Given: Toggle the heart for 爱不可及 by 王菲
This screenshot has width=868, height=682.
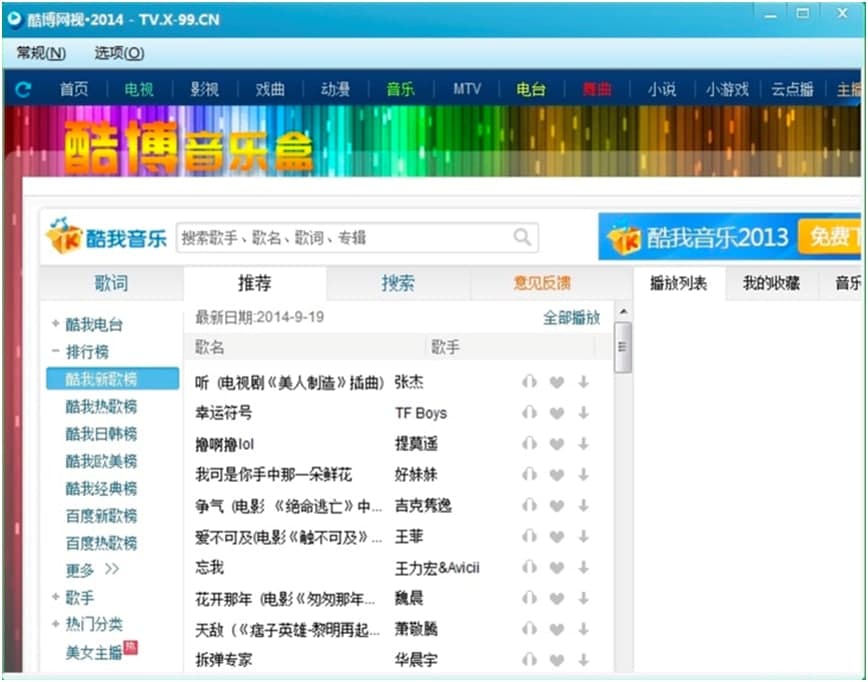Looking at the screenshot, I should pos(557,537).
